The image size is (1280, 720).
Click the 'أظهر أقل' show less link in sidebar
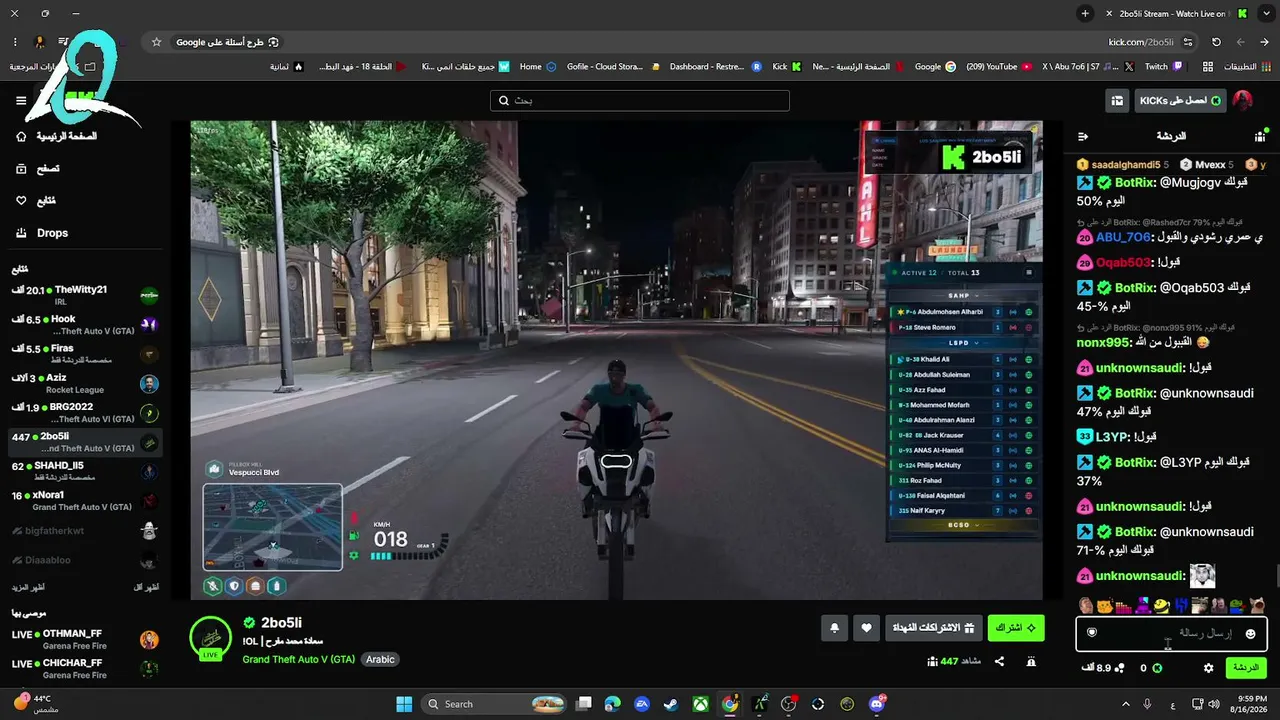pos(146,587)
